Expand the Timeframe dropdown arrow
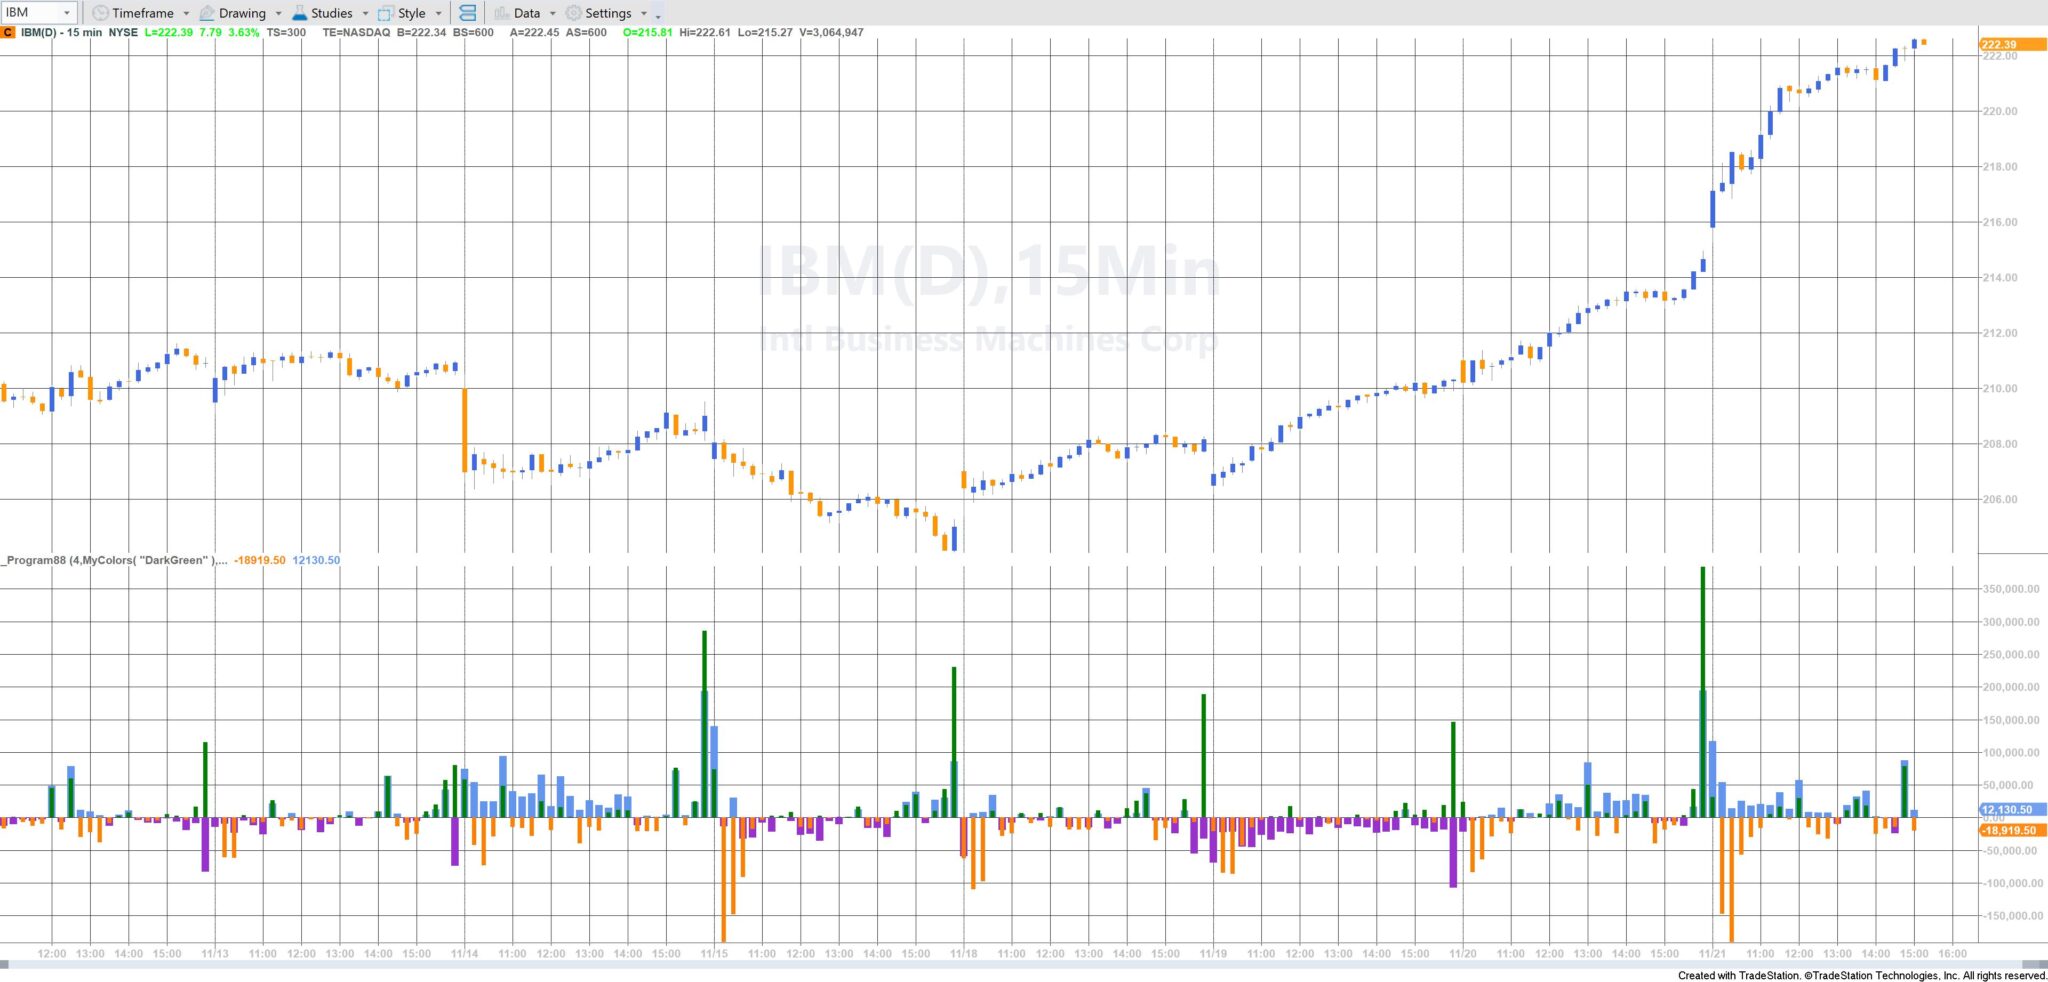Image resolution: width=2048 pixels, height=982 pixels. [x=186, y=13]
